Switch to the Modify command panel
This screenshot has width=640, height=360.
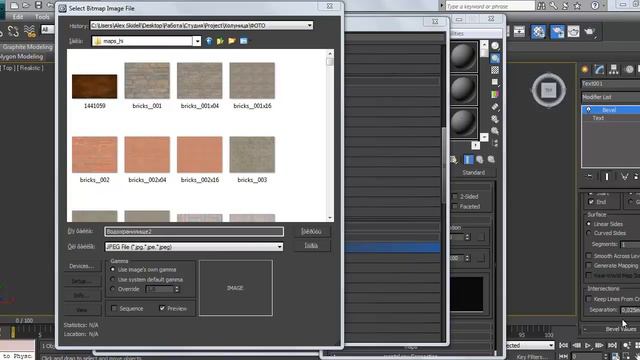pyautogui.click(x=599, y=69)
